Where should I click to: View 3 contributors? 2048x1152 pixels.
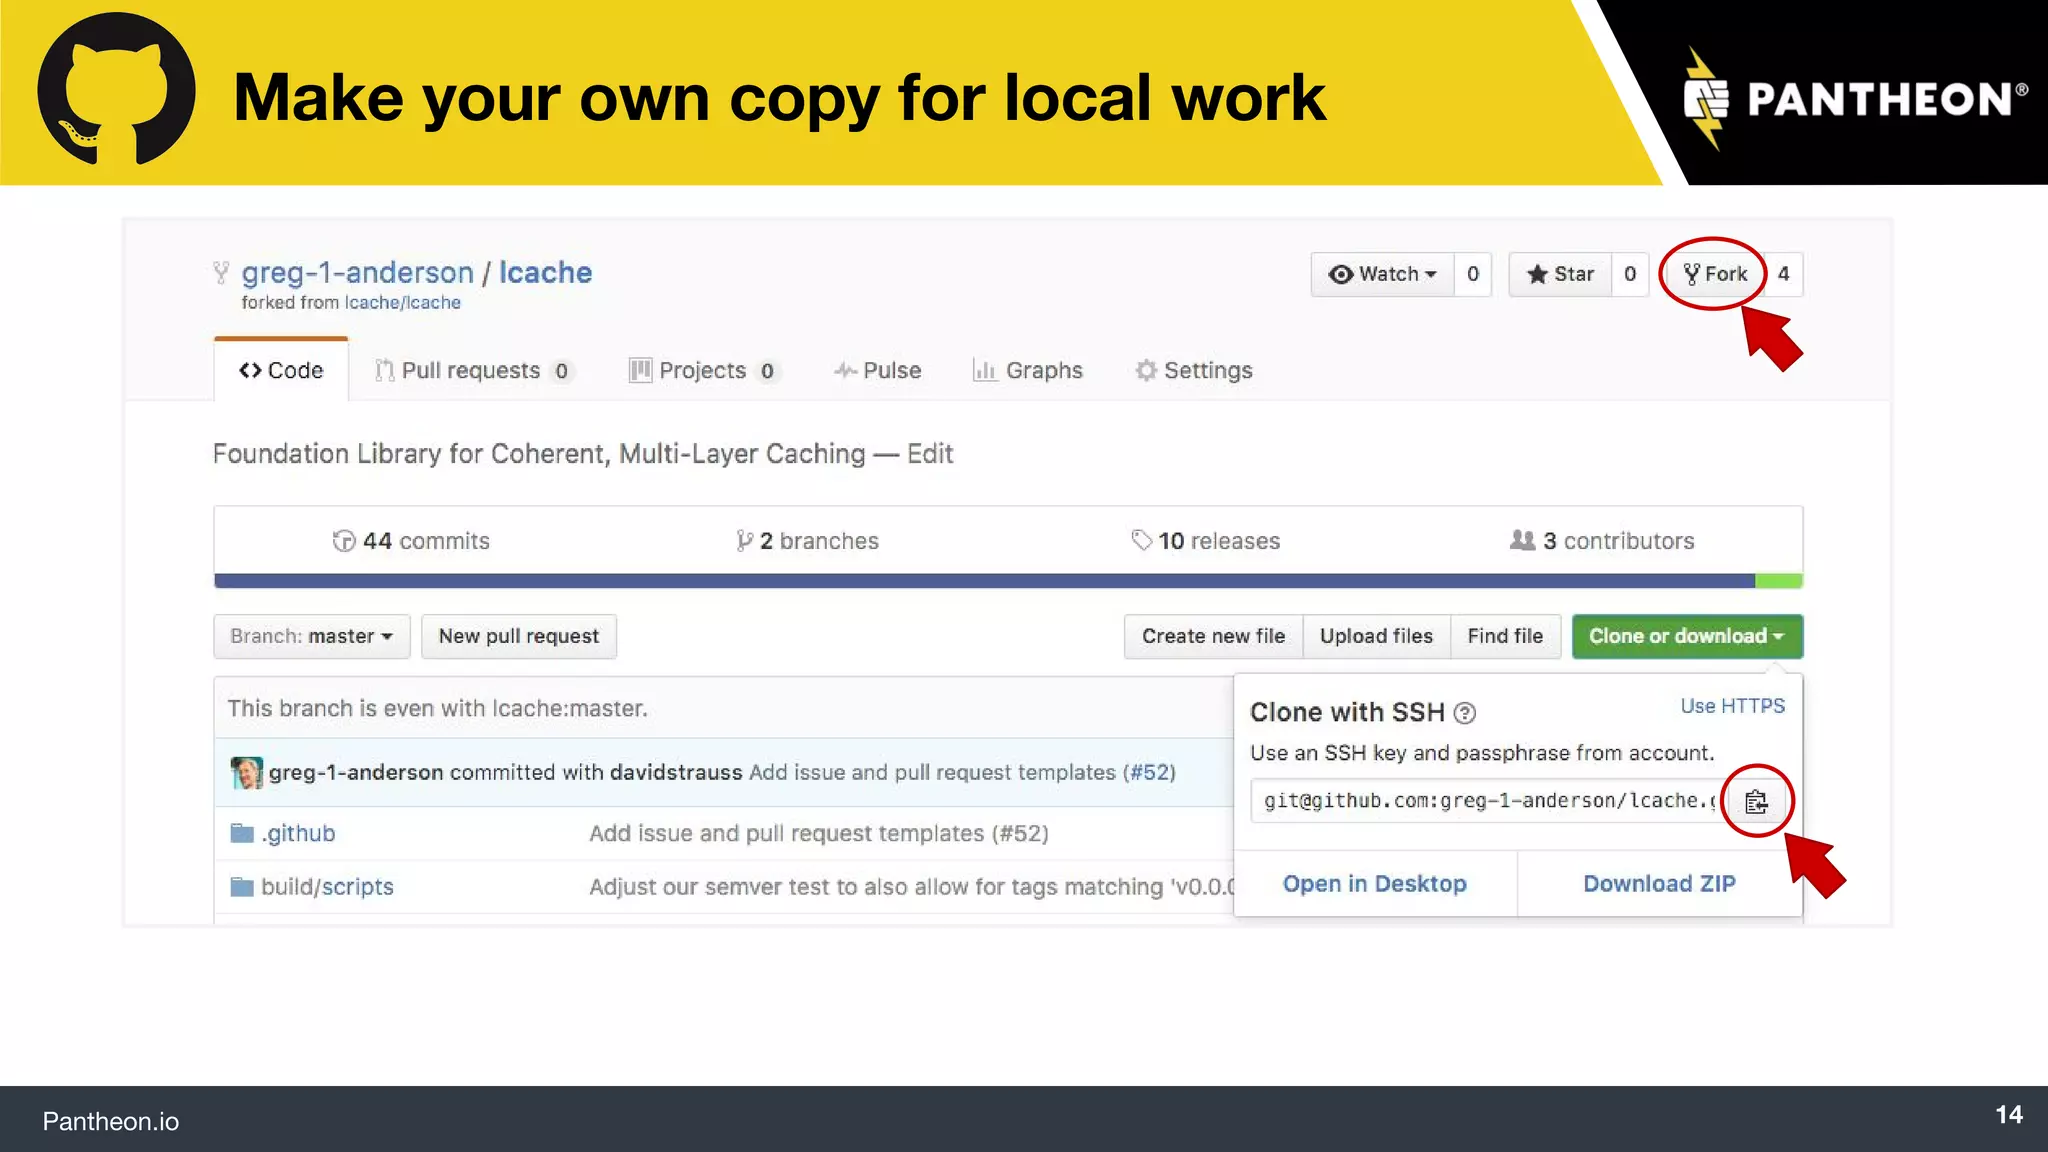coord(1602,541)
